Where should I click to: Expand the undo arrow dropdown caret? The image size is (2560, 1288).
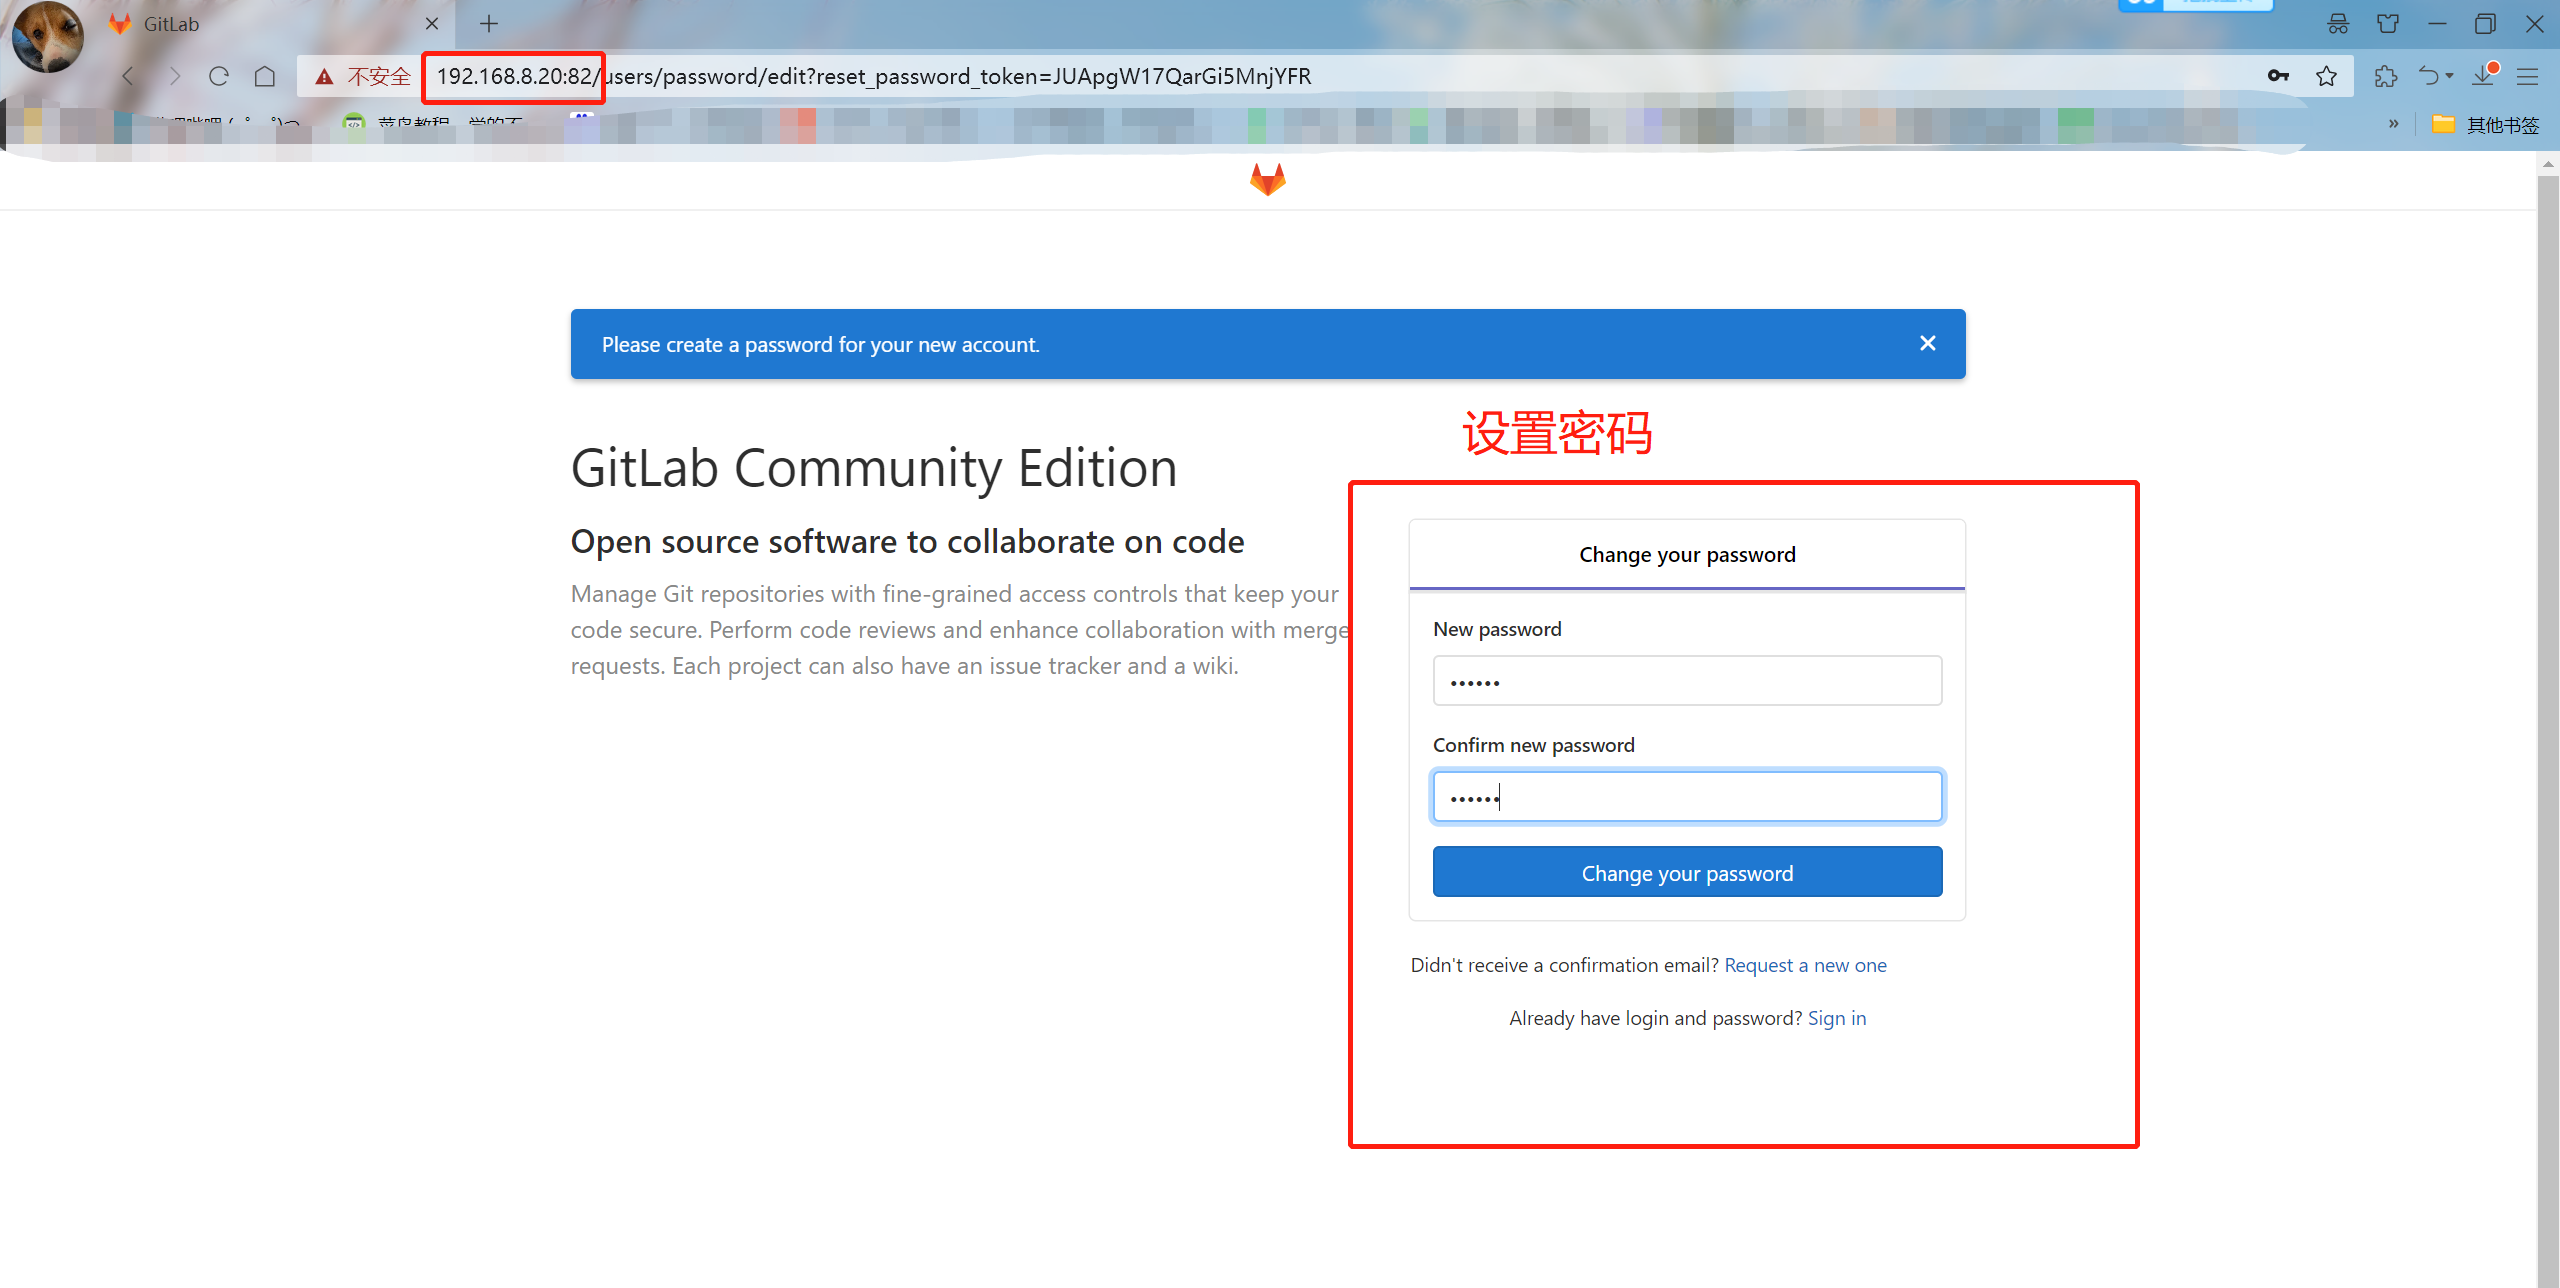[2449, 76]
